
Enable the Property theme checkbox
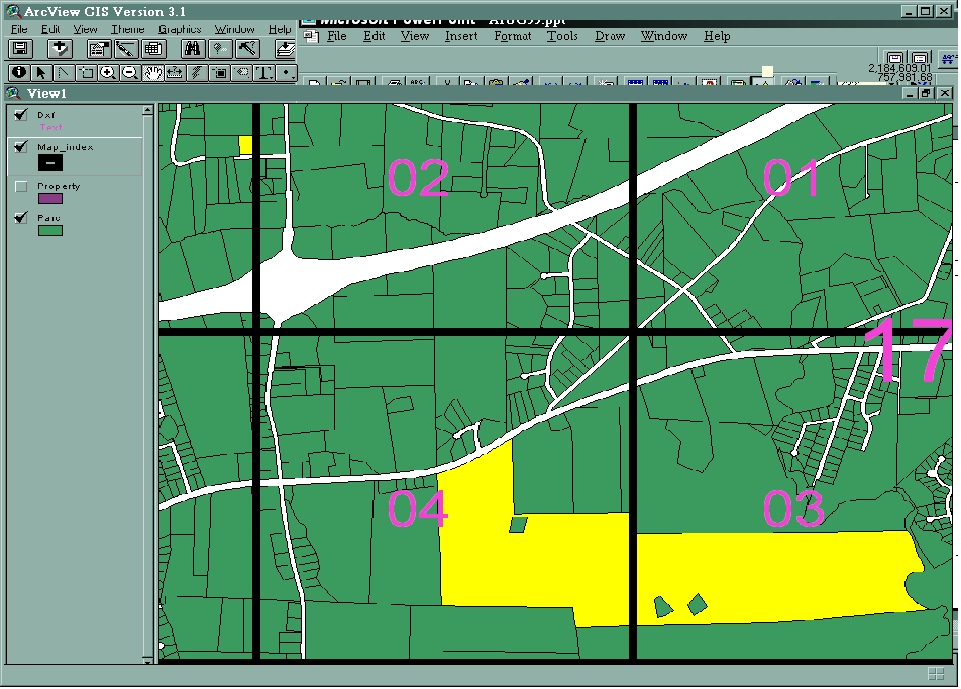[21, 187]
